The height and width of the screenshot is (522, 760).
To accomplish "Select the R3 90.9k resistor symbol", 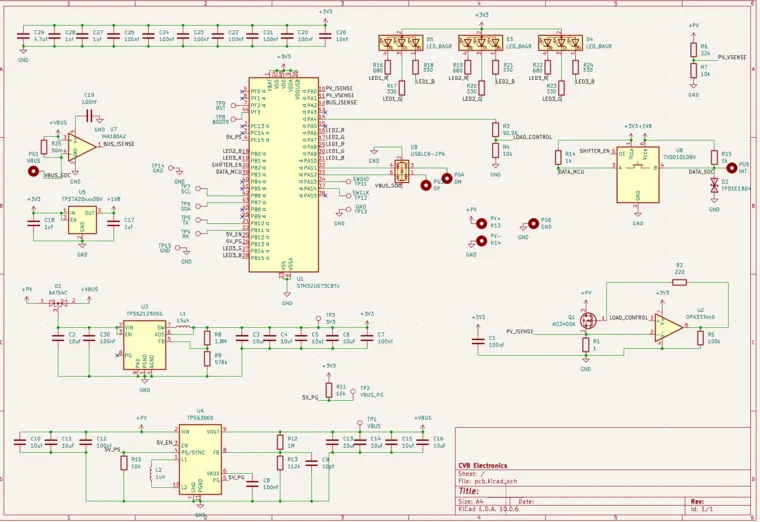I will point(495,130).
